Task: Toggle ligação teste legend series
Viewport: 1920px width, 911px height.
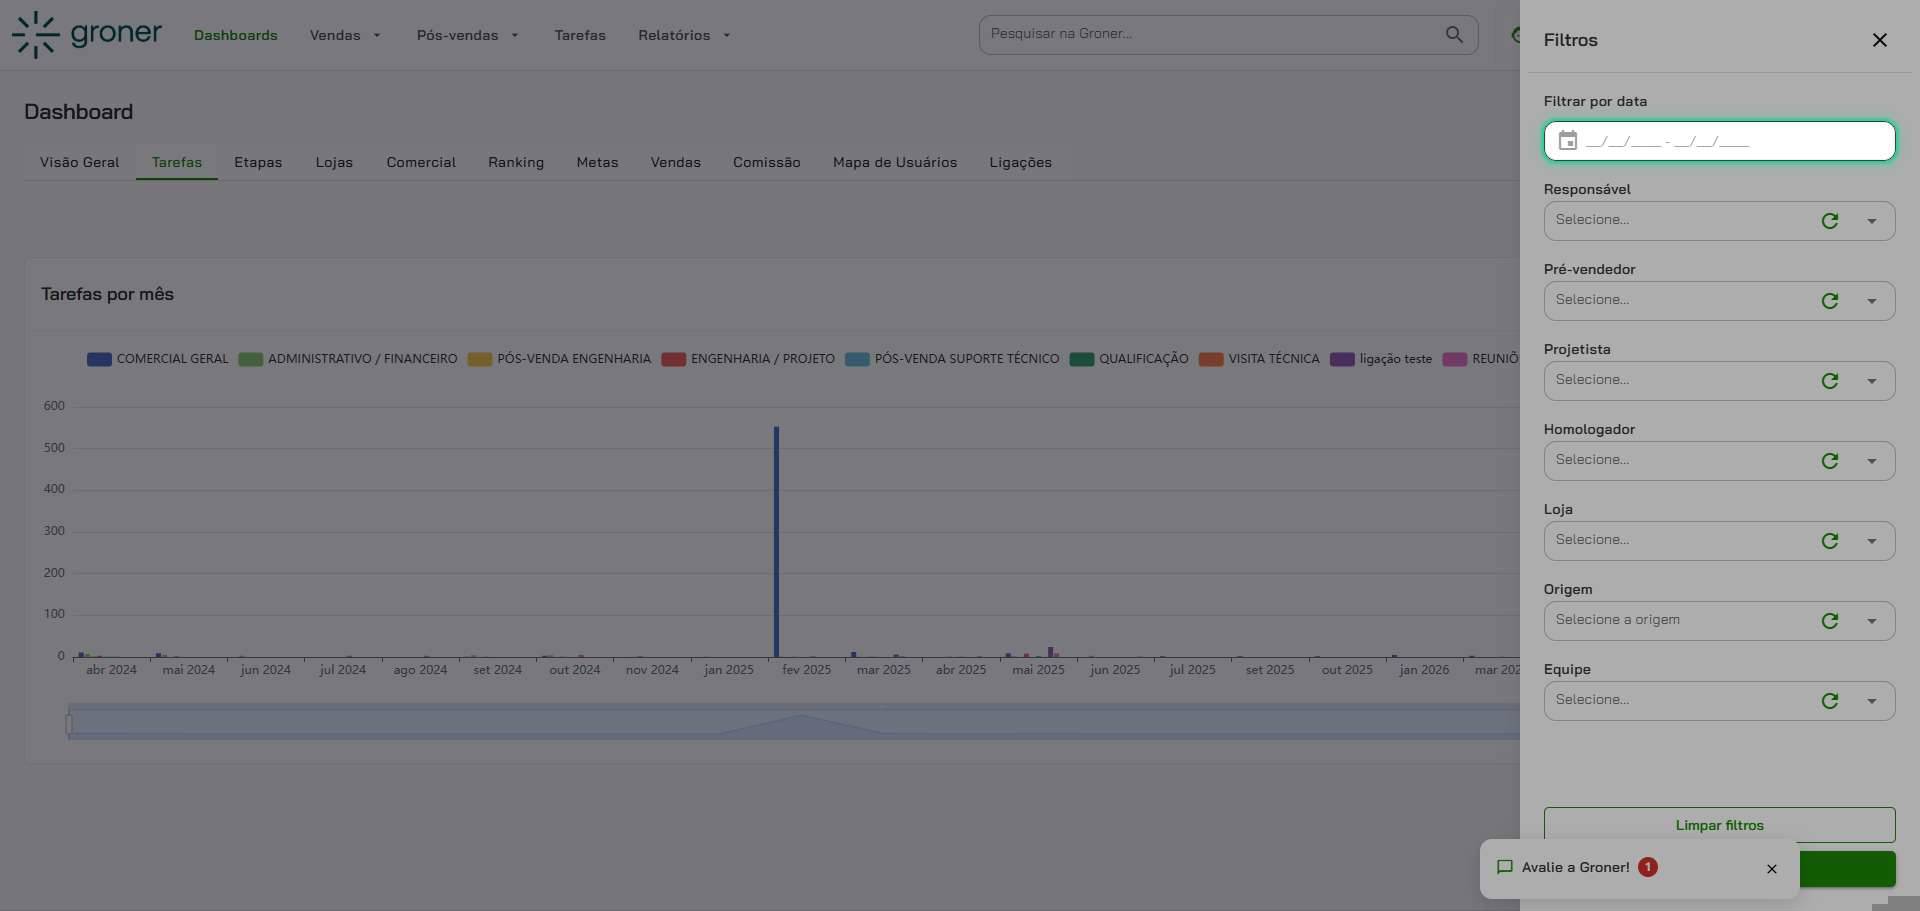Action: pos(1381,359)
